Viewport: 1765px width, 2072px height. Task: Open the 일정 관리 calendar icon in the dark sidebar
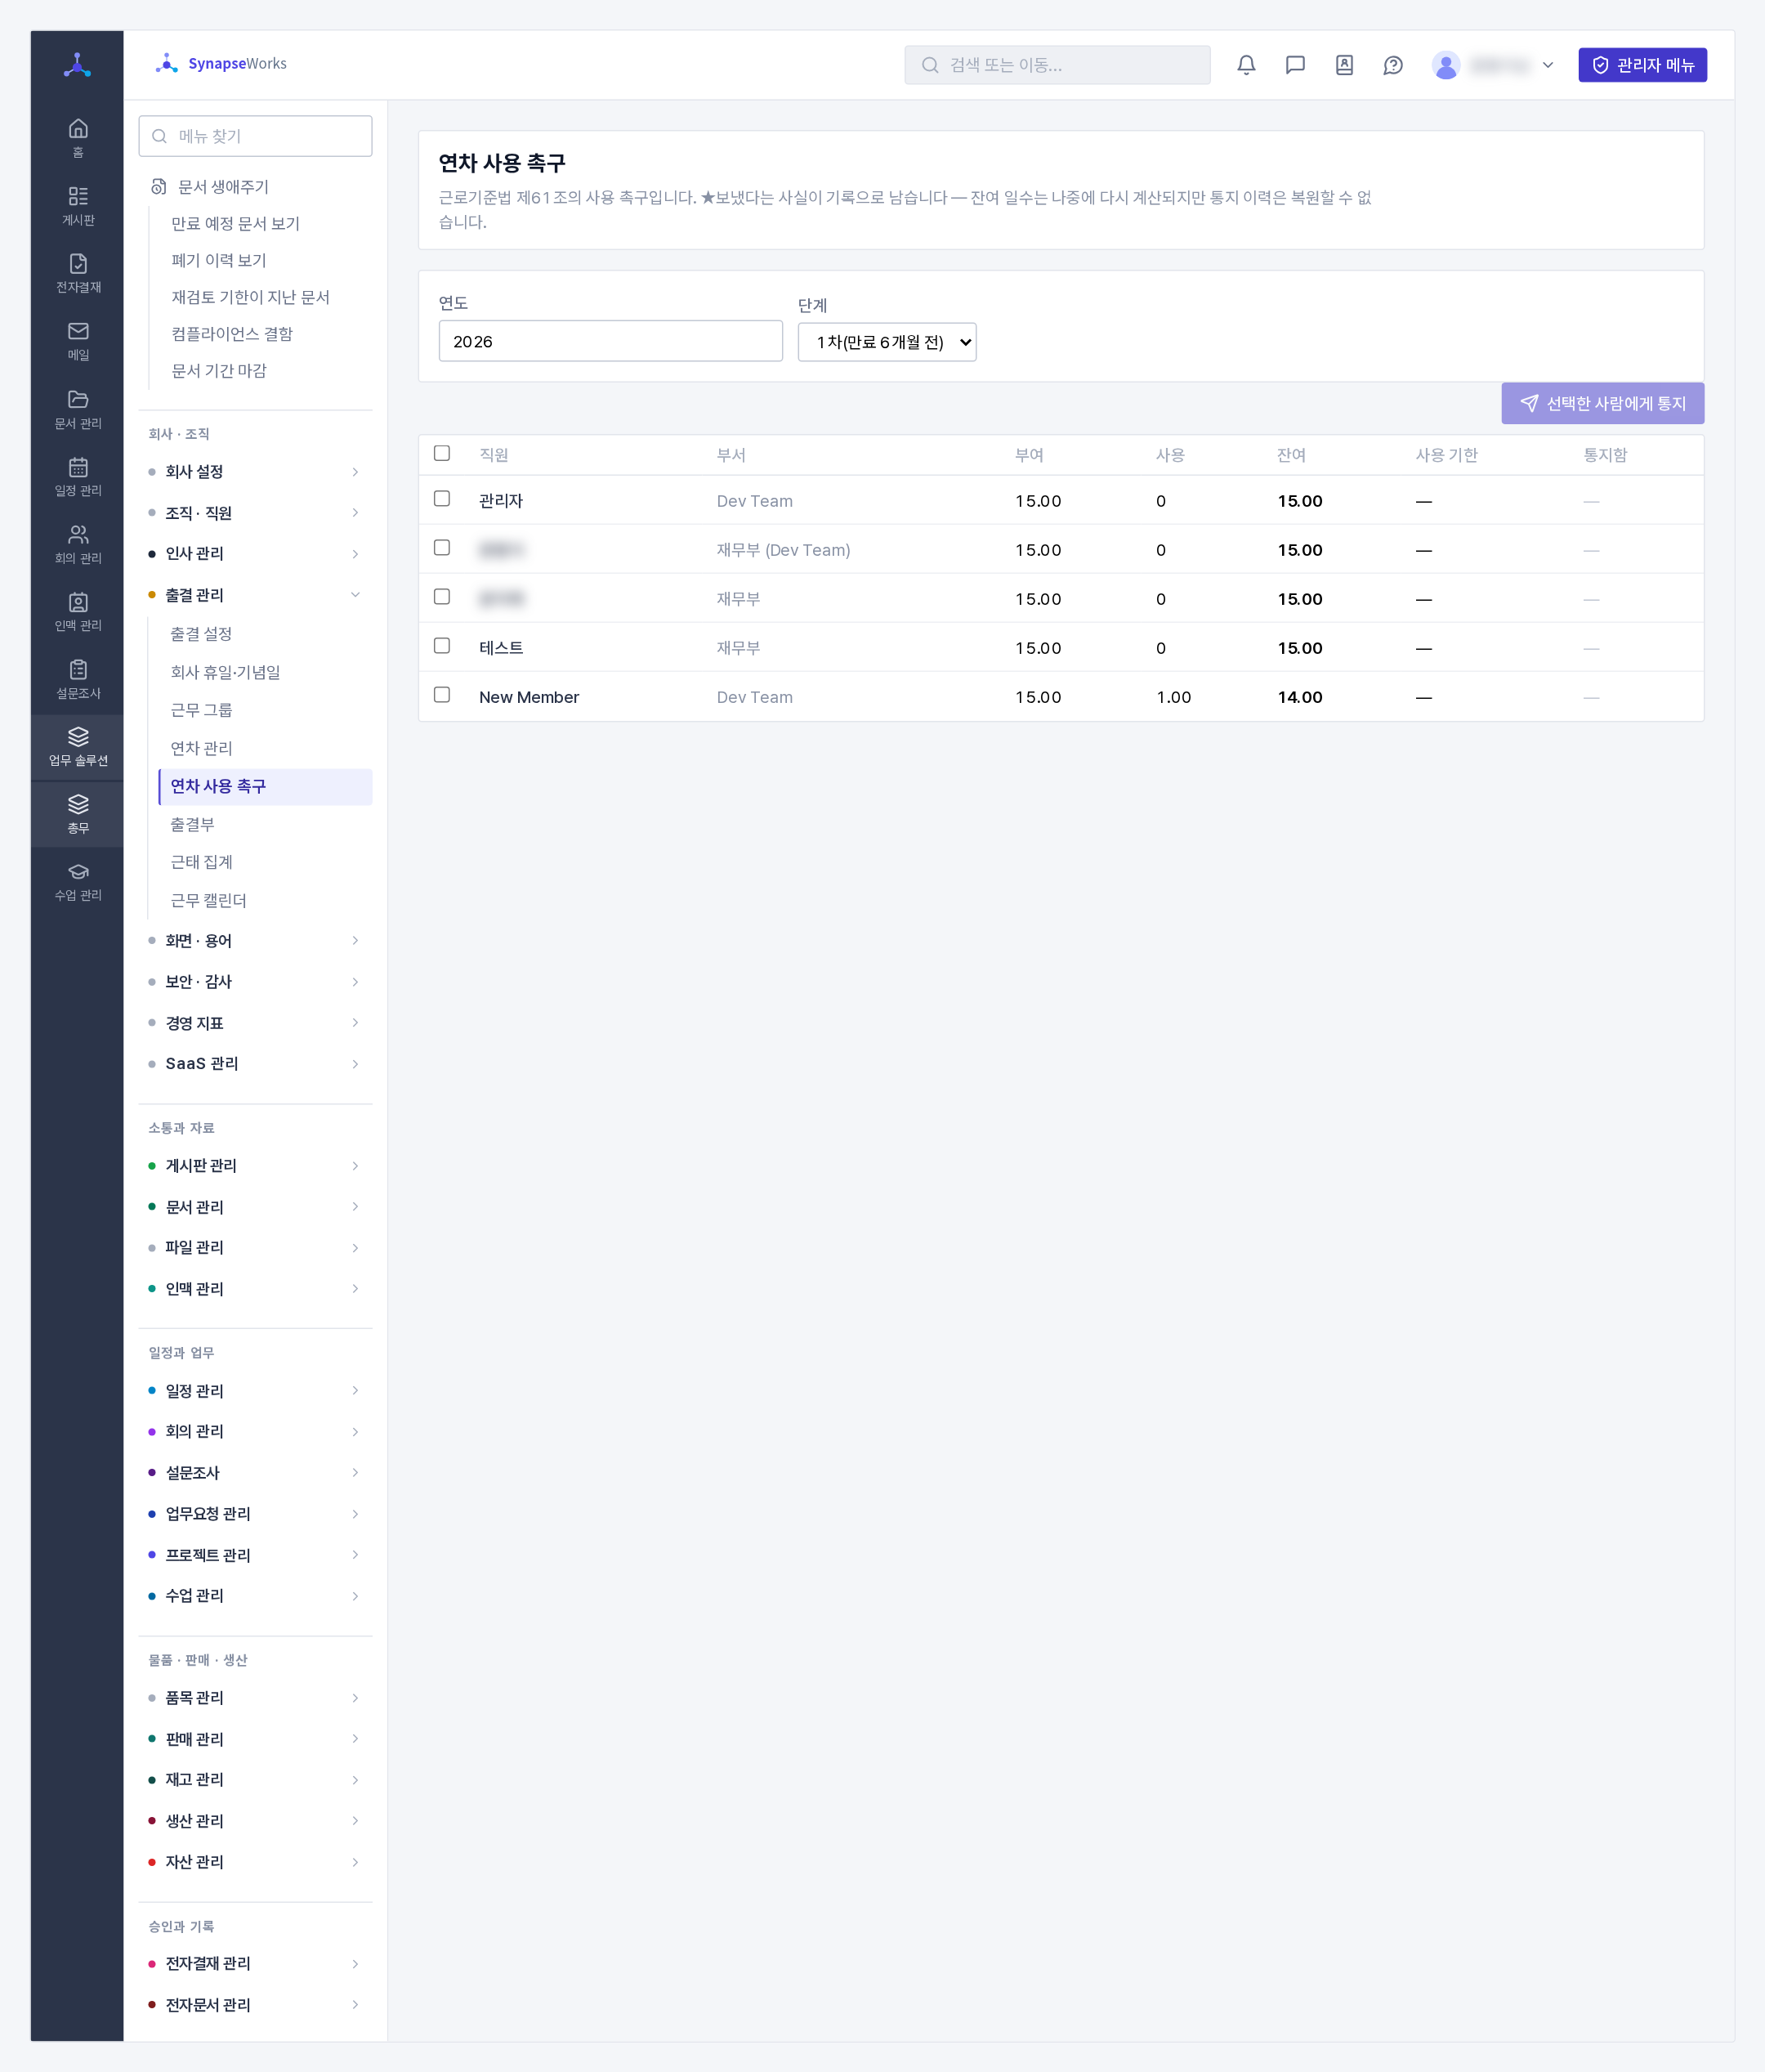pos(78,476)
